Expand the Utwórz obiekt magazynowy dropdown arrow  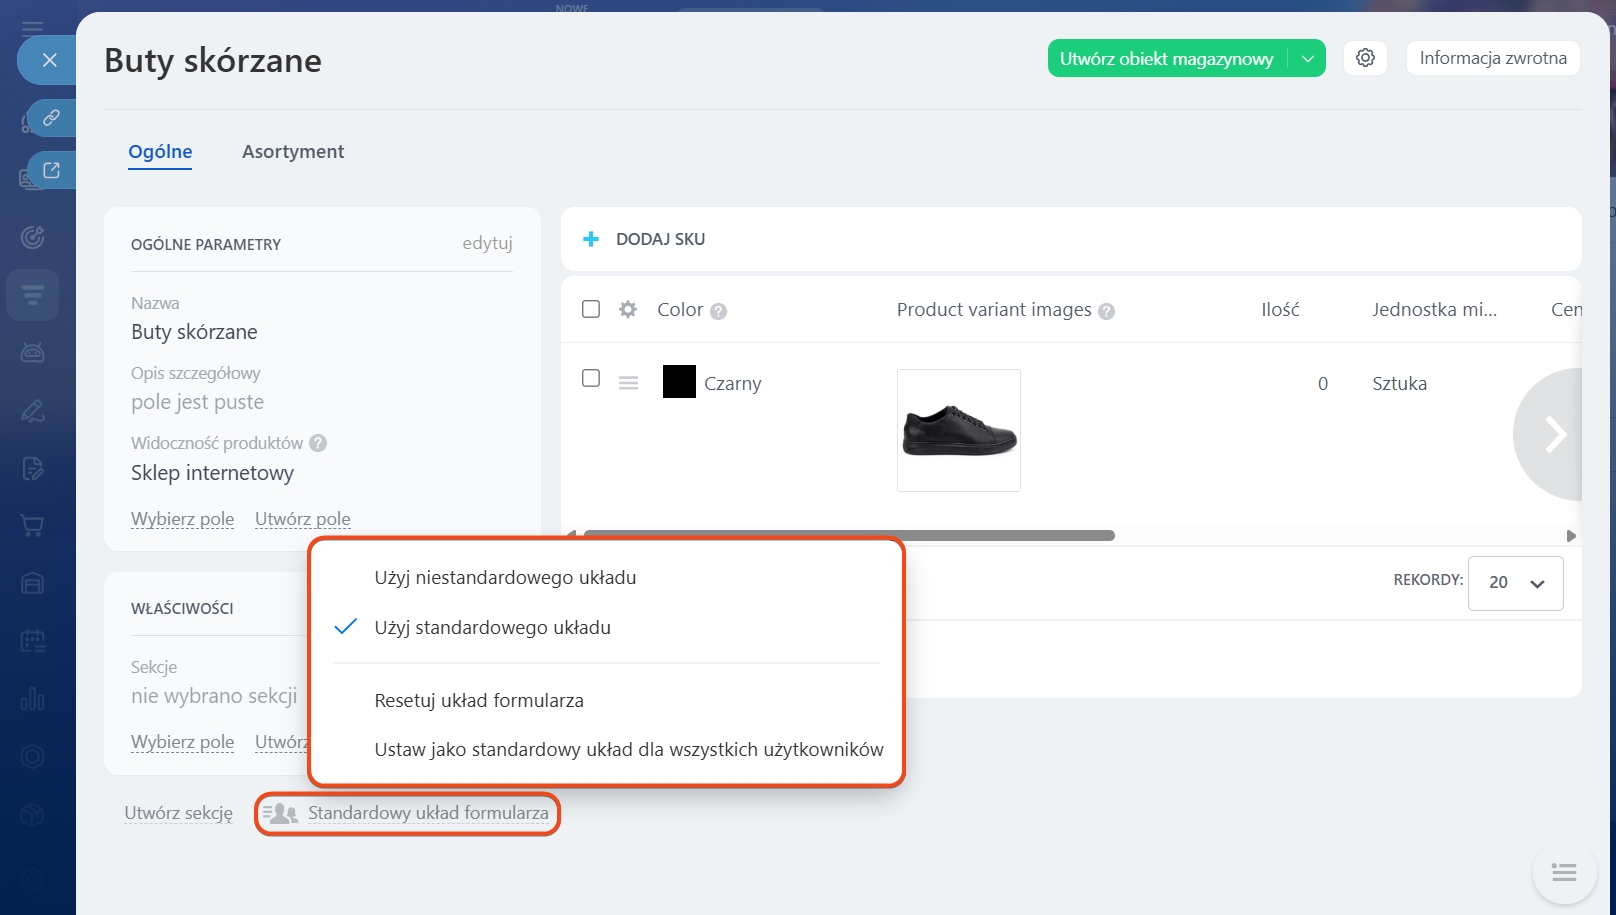(x=1307, y=58)
